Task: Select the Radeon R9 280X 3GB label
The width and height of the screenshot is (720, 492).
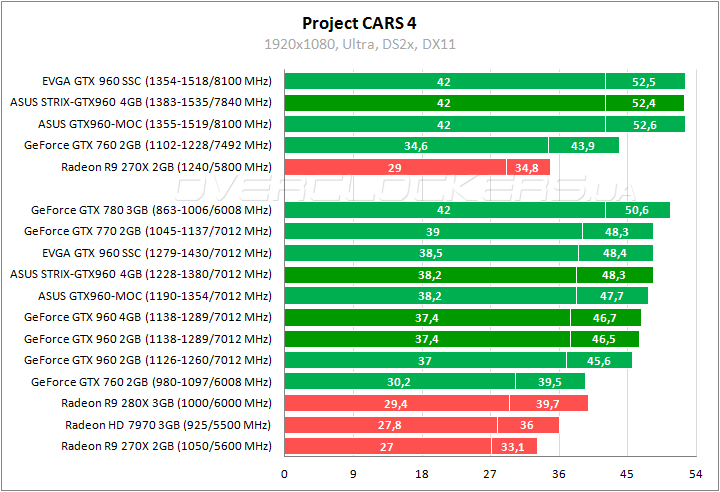Action: coord(166,403)
